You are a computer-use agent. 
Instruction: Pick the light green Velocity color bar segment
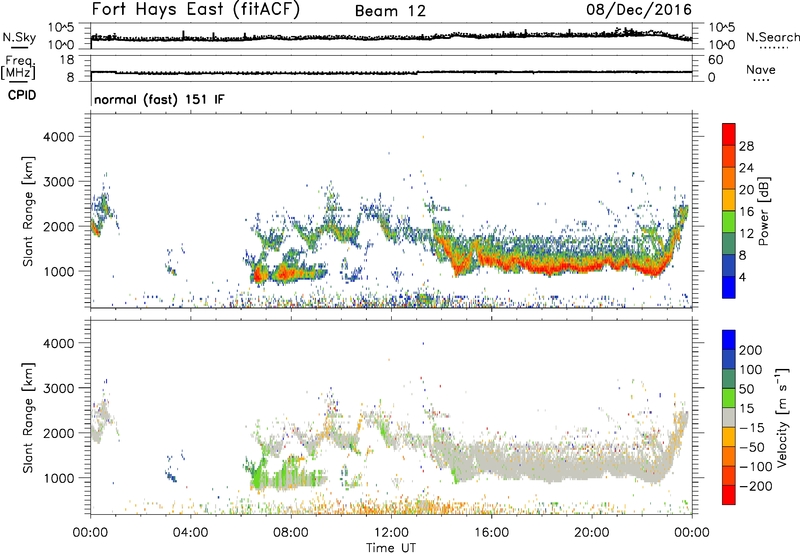point(729,399)
